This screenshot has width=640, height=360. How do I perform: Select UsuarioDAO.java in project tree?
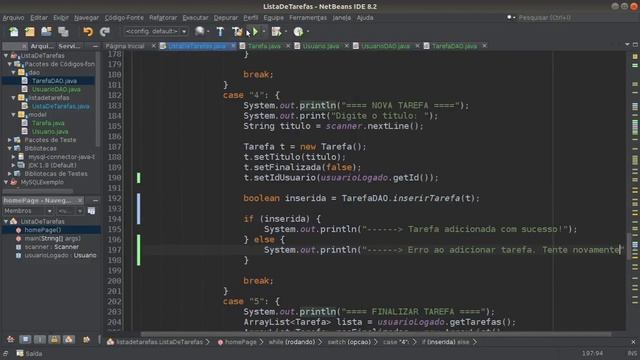point(56,89)
